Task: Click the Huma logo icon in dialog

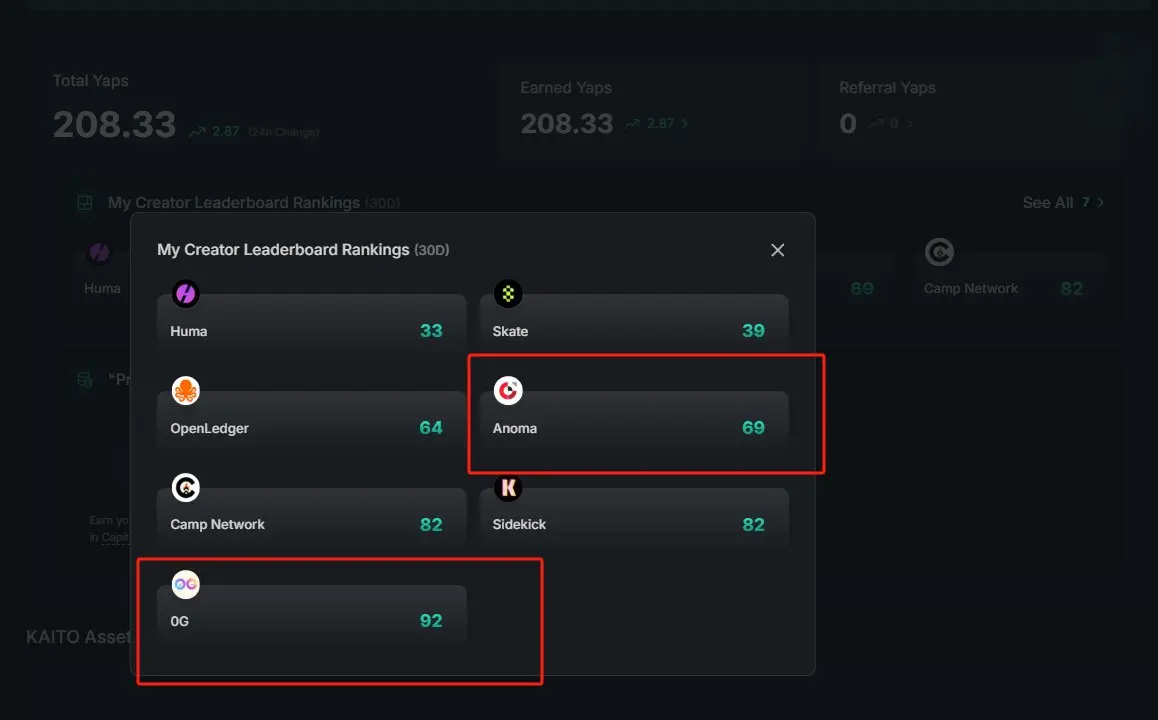Action: (185, 294)
